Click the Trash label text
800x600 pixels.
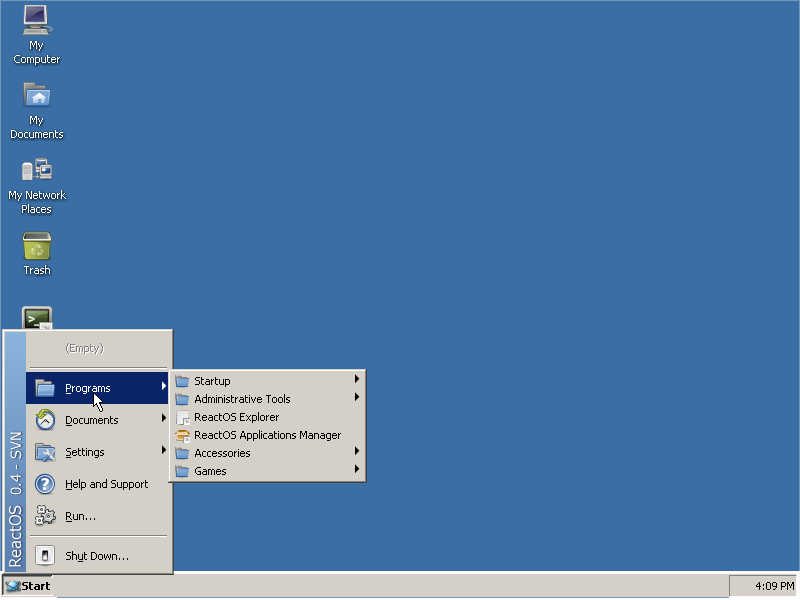(x=37, y=270)
